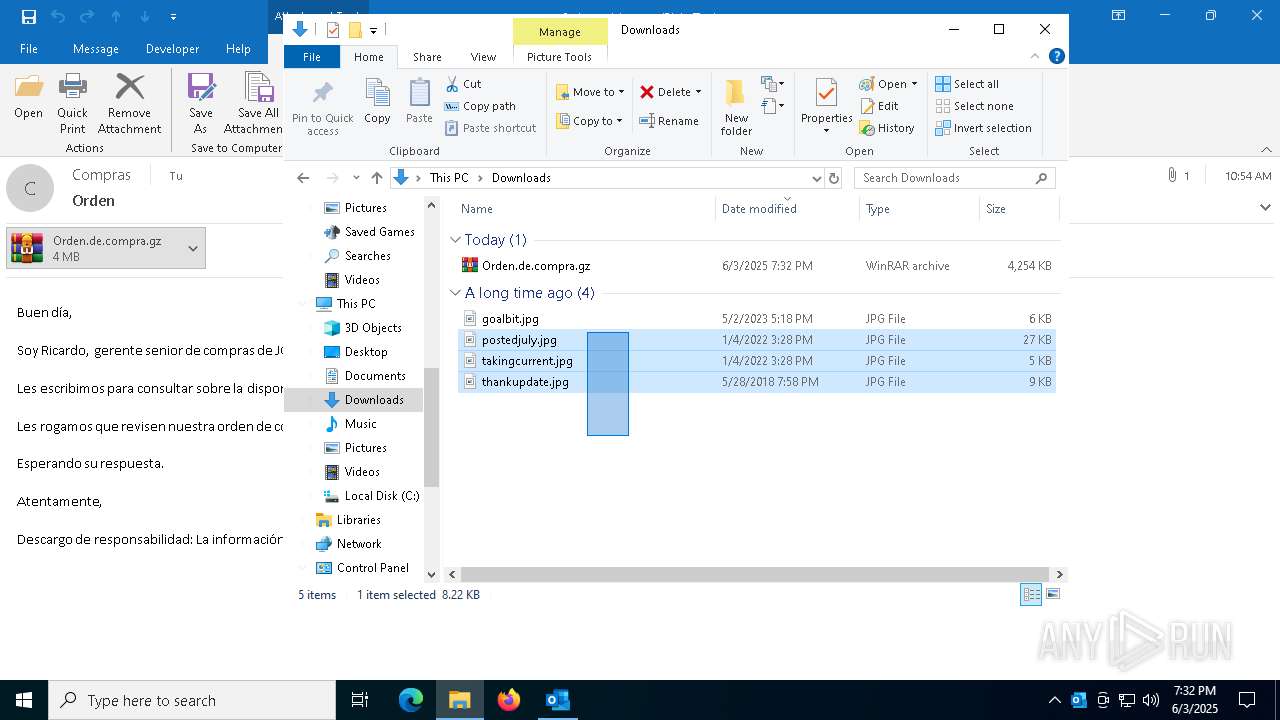The image size is (1280, 720).
Task: Switch to details view layout
Action: coord(1031,595)
